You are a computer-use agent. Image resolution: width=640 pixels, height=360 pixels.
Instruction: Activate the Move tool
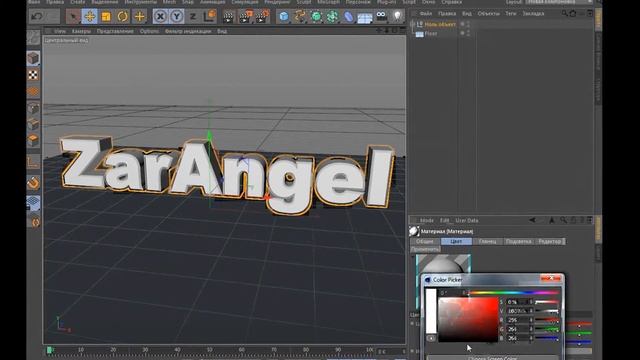coord(89,17)
